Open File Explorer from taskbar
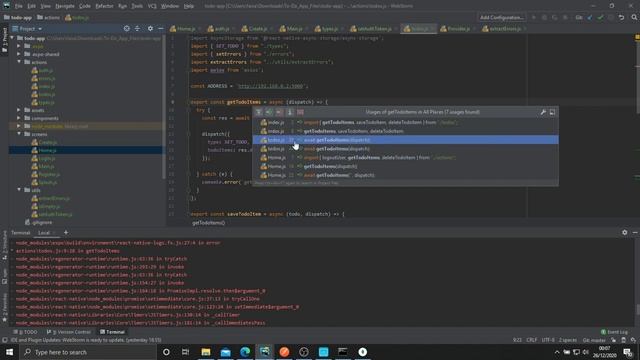The height and width of the screenshot is (360, 640). [x=206, y=352]
